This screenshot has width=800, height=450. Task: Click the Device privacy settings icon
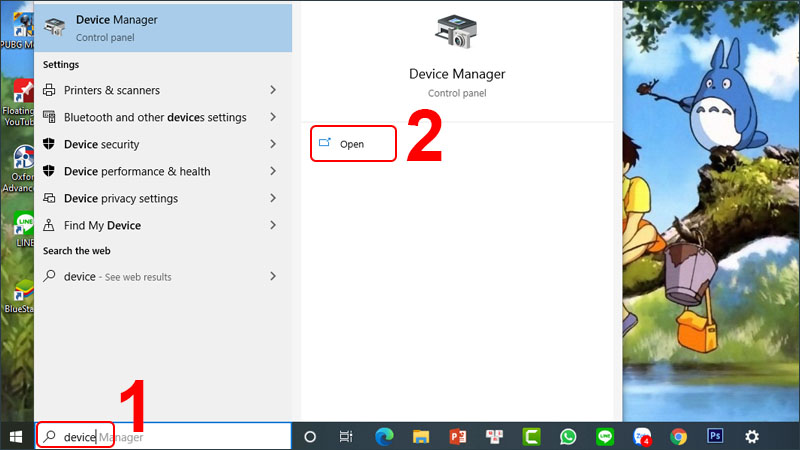[49, 198]
